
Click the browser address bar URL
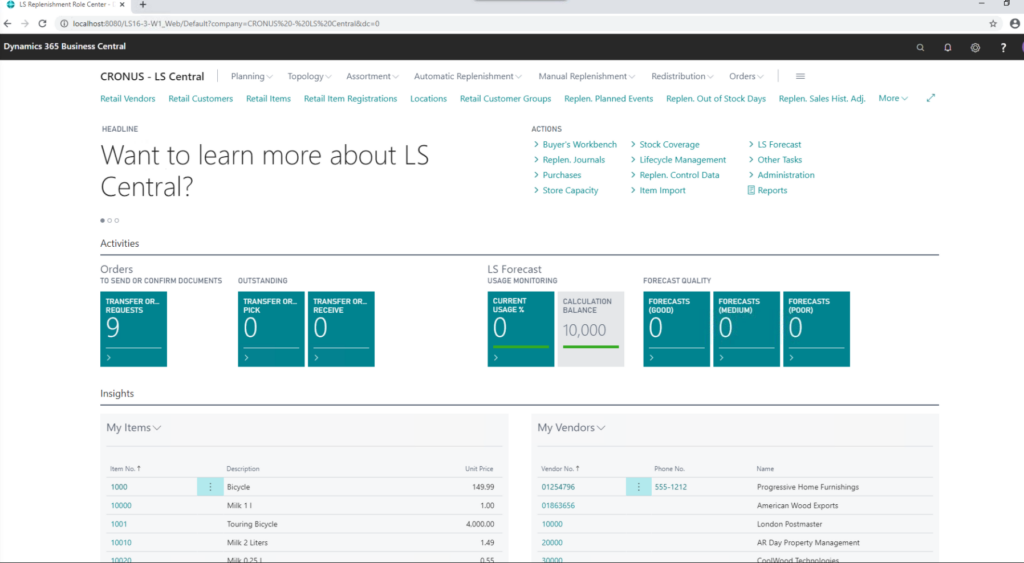click(226, 24)
